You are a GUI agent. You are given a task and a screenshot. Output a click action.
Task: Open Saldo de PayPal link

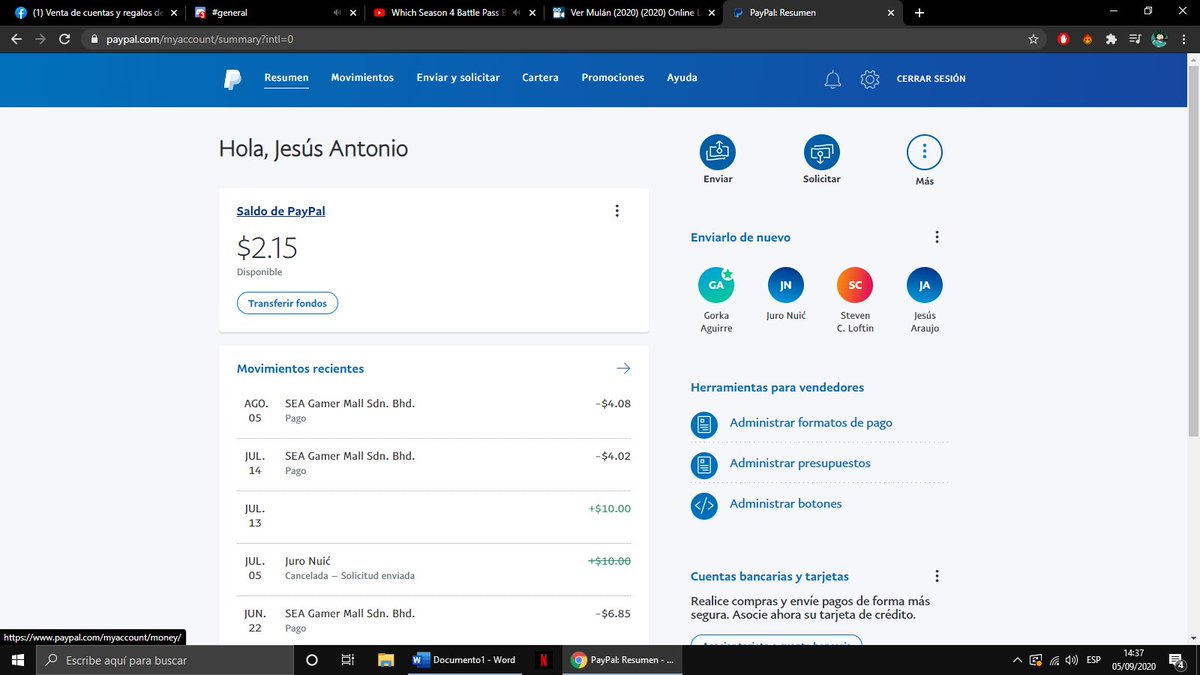281,211
